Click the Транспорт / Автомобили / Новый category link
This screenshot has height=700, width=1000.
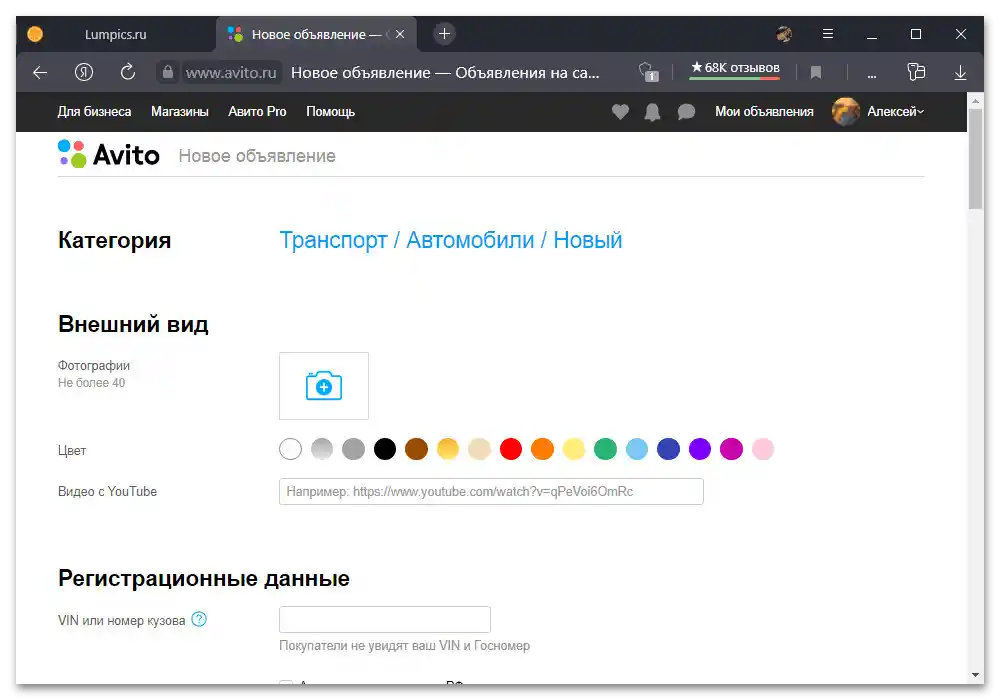tap(451, 240)
